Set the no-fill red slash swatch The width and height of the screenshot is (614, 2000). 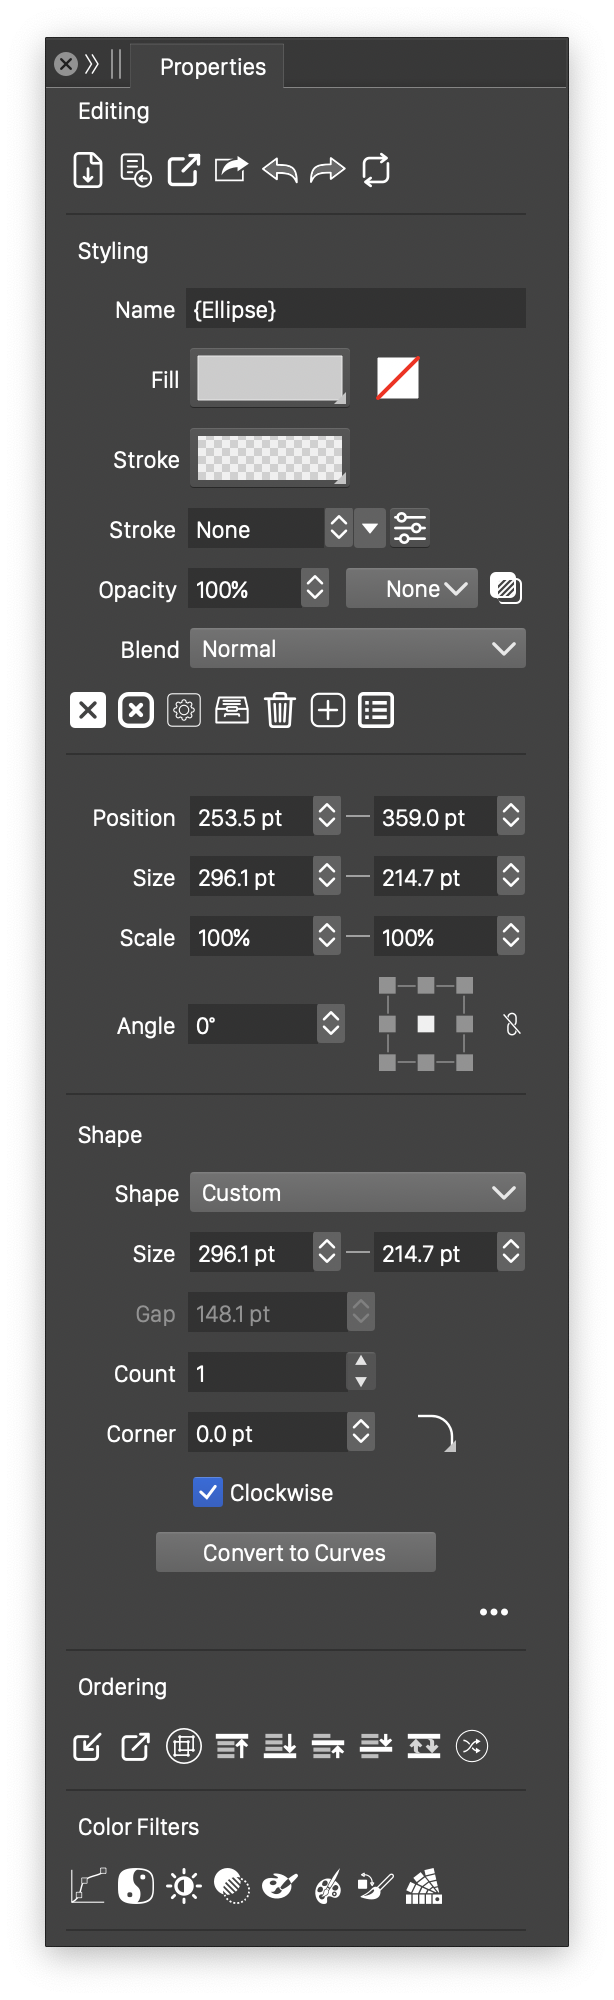(x=398, y=378)
